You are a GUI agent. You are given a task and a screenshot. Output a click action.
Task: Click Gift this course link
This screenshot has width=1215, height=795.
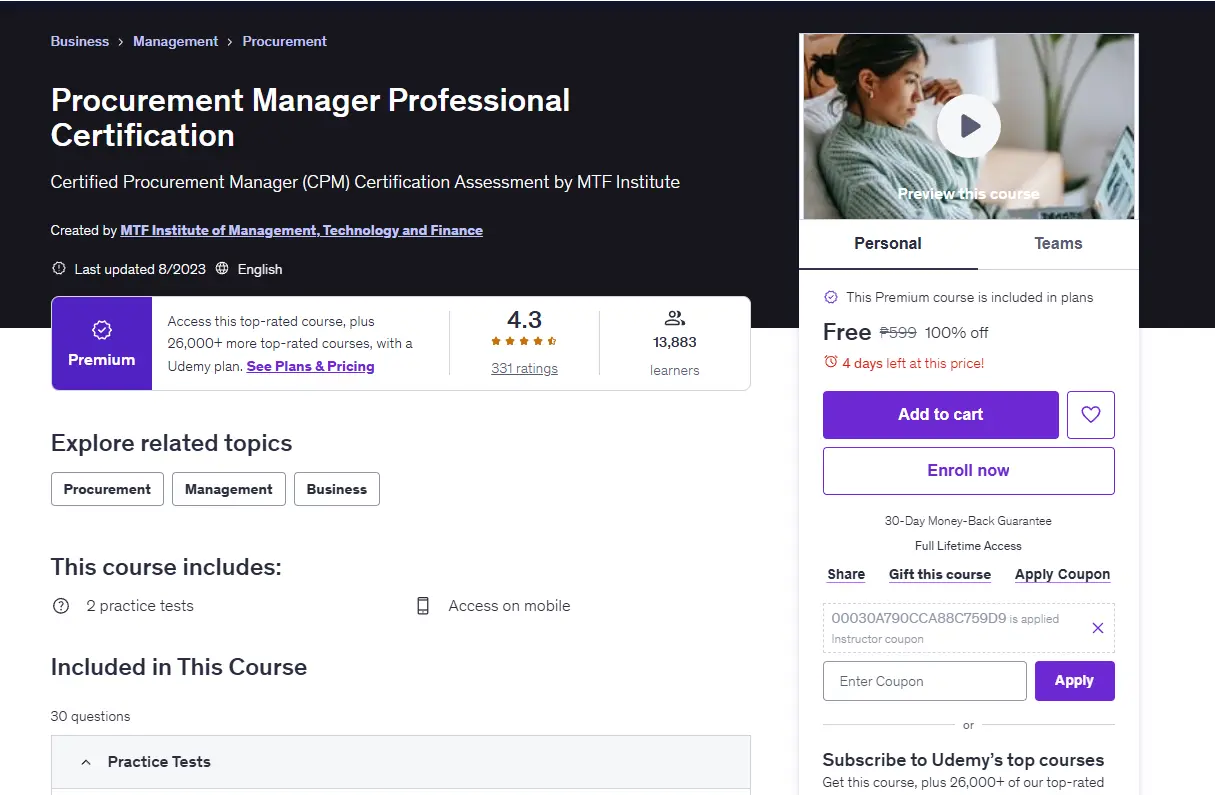tap(940, 575)
